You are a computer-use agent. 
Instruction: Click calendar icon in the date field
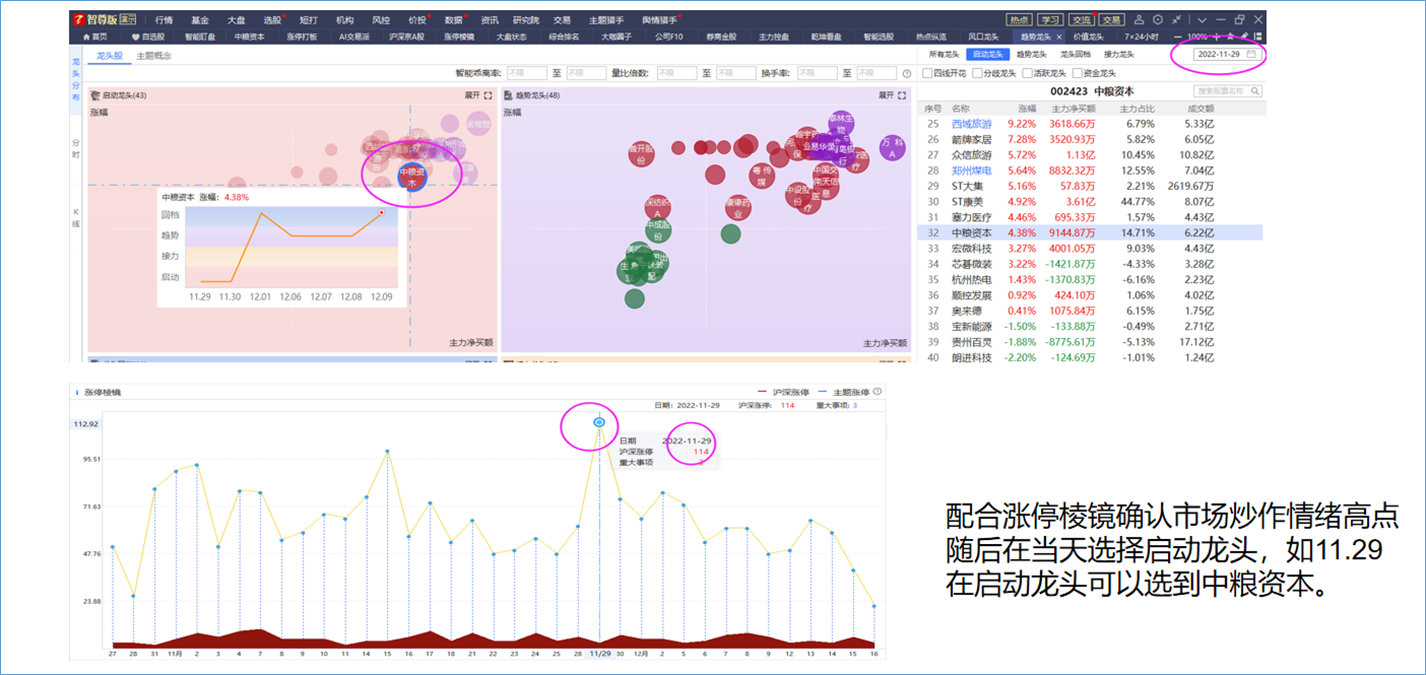tap(1251, 54)
